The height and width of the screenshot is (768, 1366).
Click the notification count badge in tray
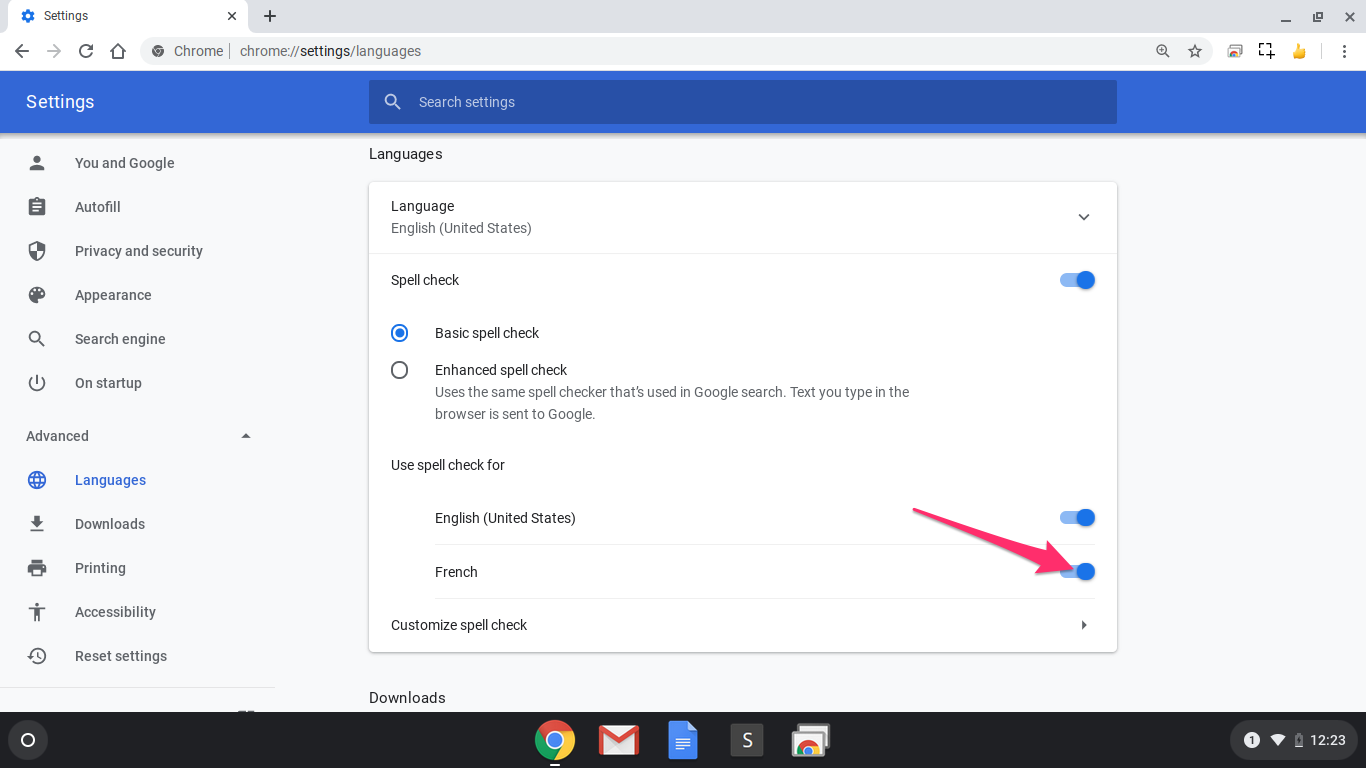point(1251,740)
